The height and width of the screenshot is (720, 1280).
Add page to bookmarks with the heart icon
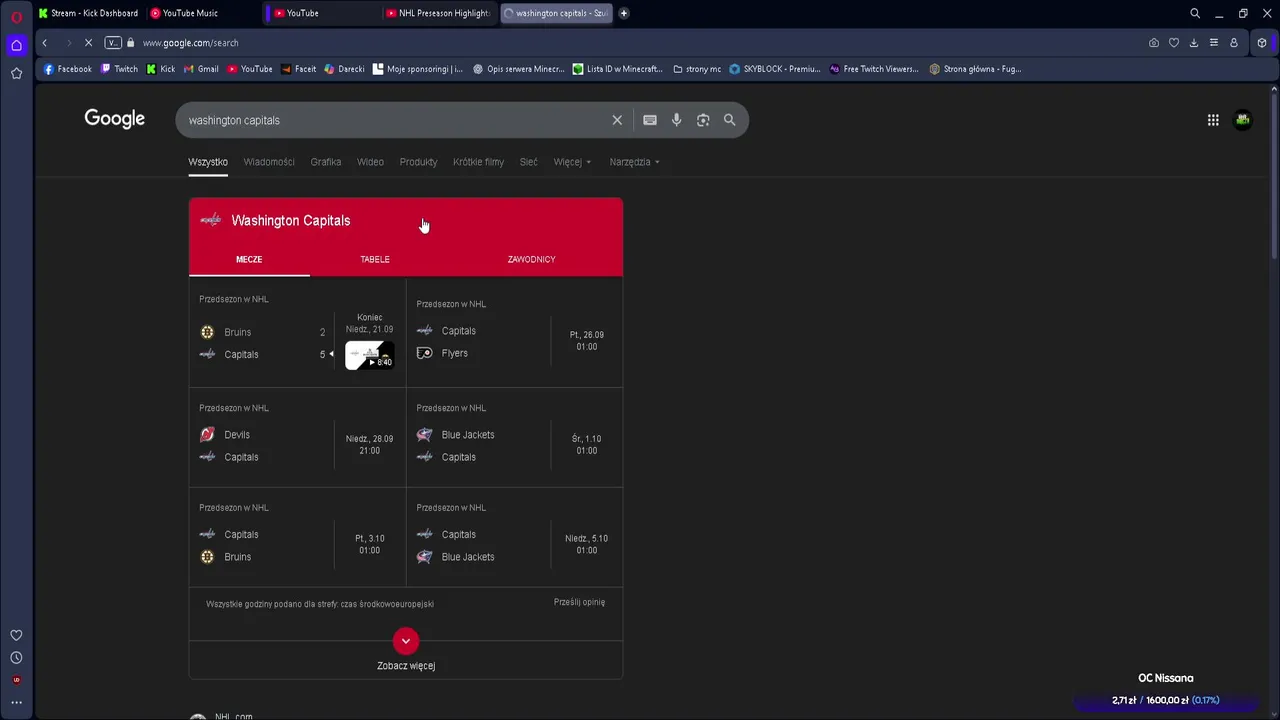(1174, 43)
